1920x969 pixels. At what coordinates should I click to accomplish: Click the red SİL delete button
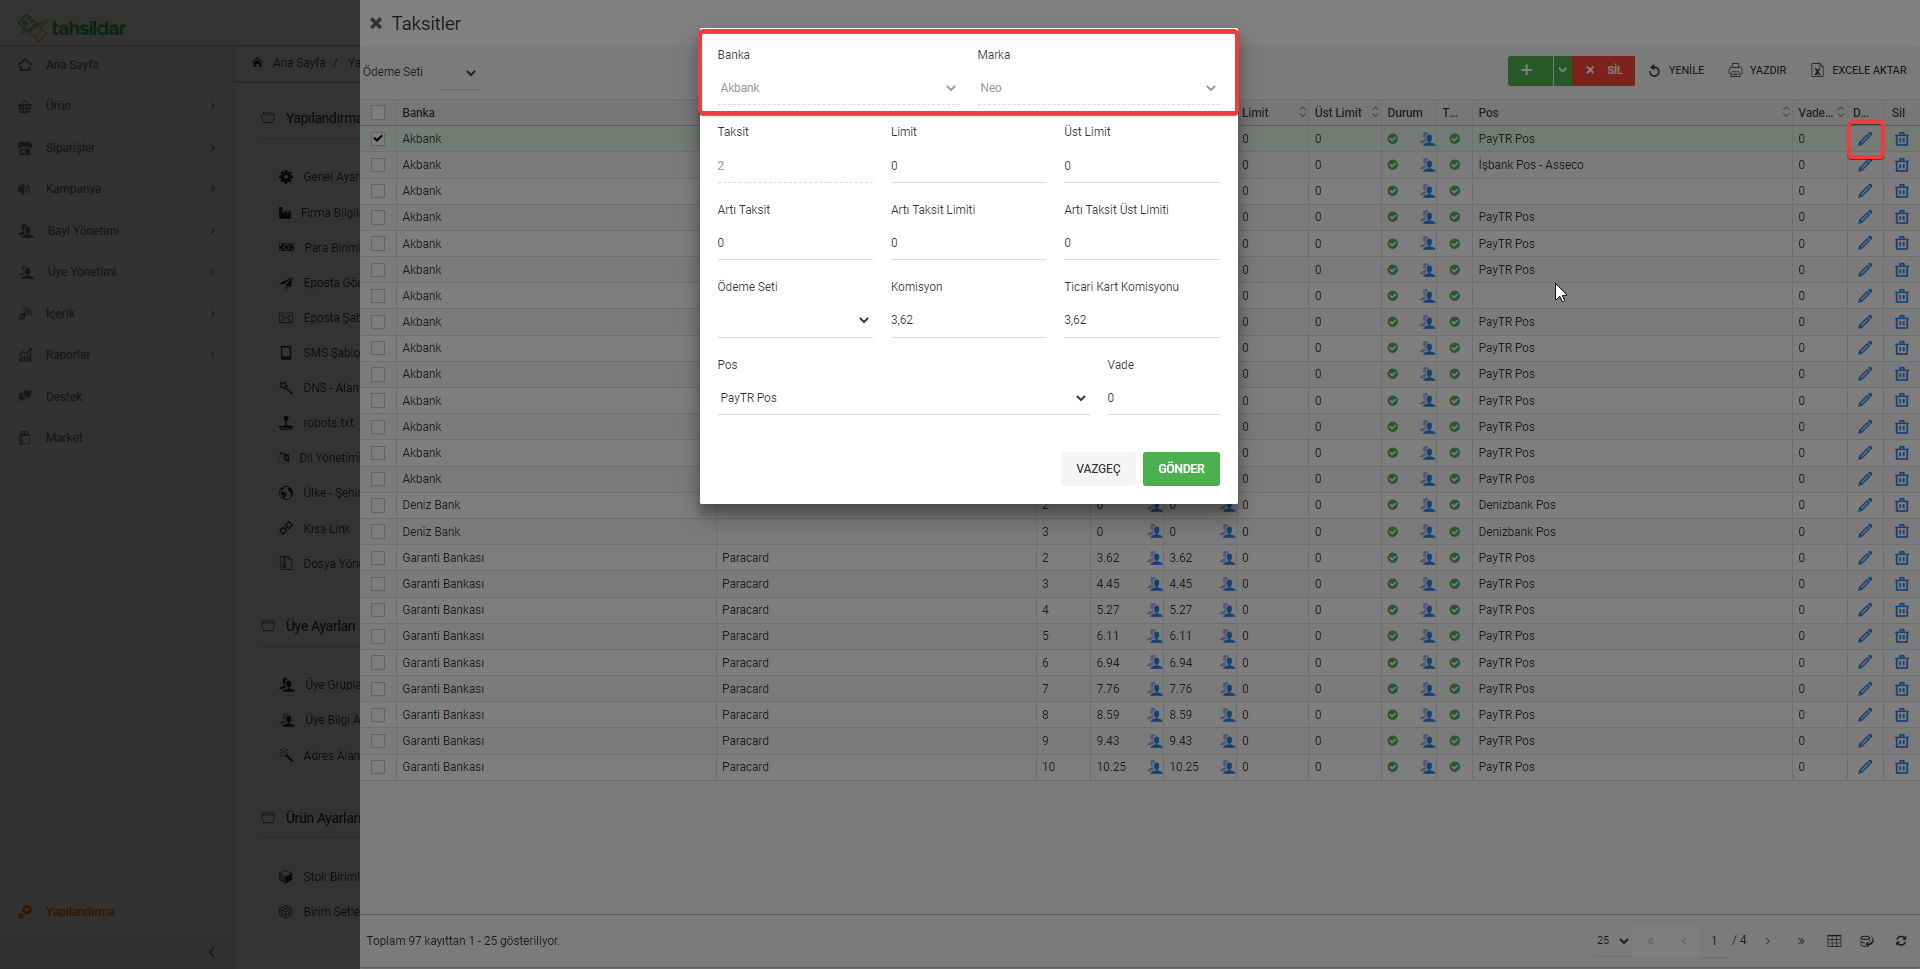[1603, 70]
